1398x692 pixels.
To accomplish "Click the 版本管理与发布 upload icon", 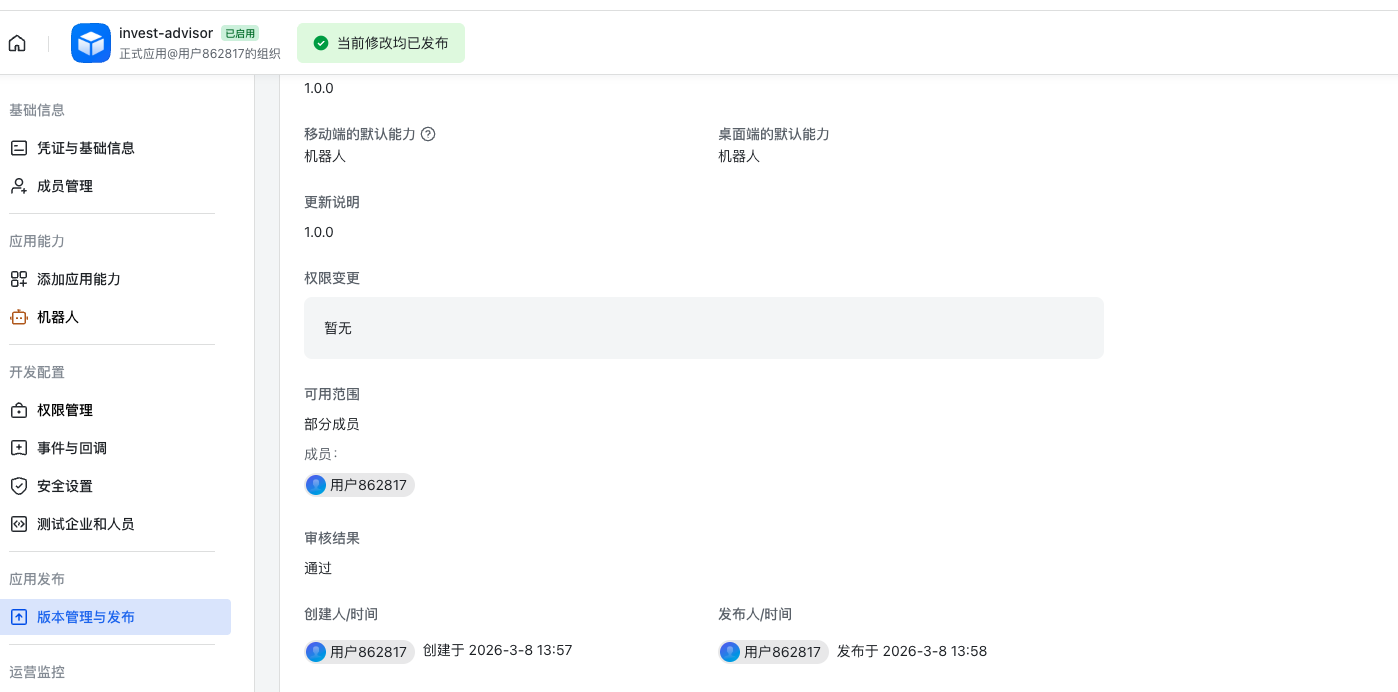I will [18, 617].
